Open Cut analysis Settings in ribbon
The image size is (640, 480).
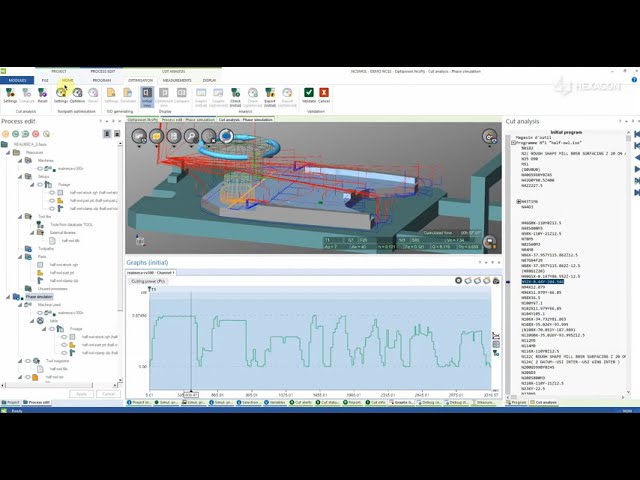pyautogui.click(x=10, y=95)
